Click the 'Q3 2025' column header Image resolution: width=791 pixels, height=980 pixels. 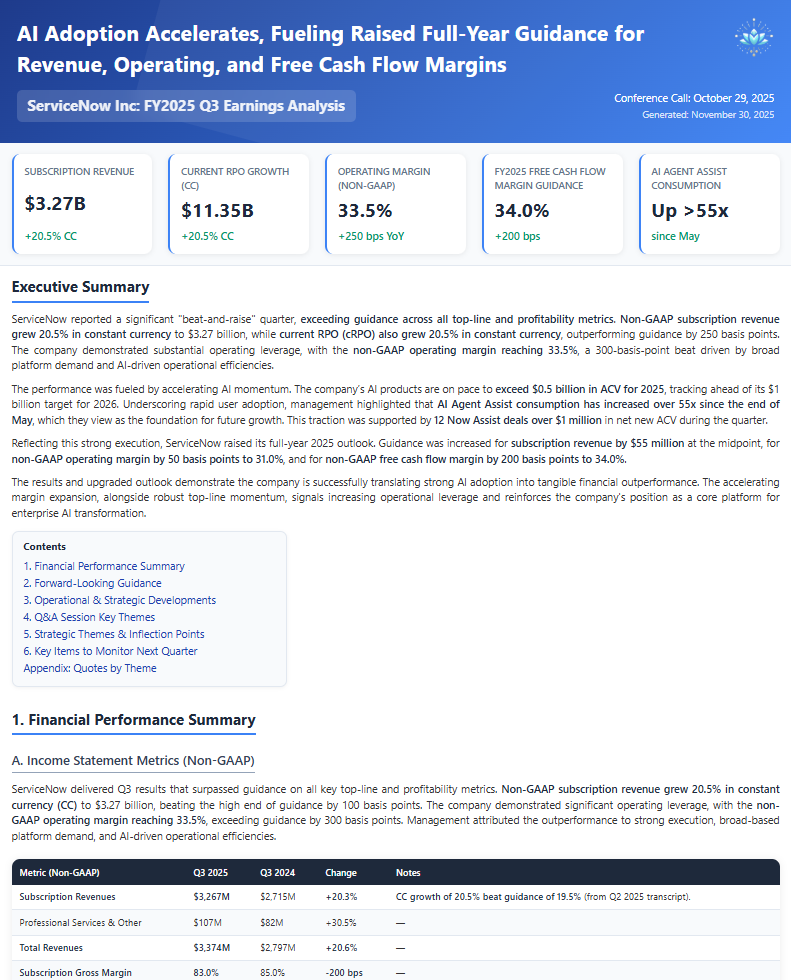(211, 872)
